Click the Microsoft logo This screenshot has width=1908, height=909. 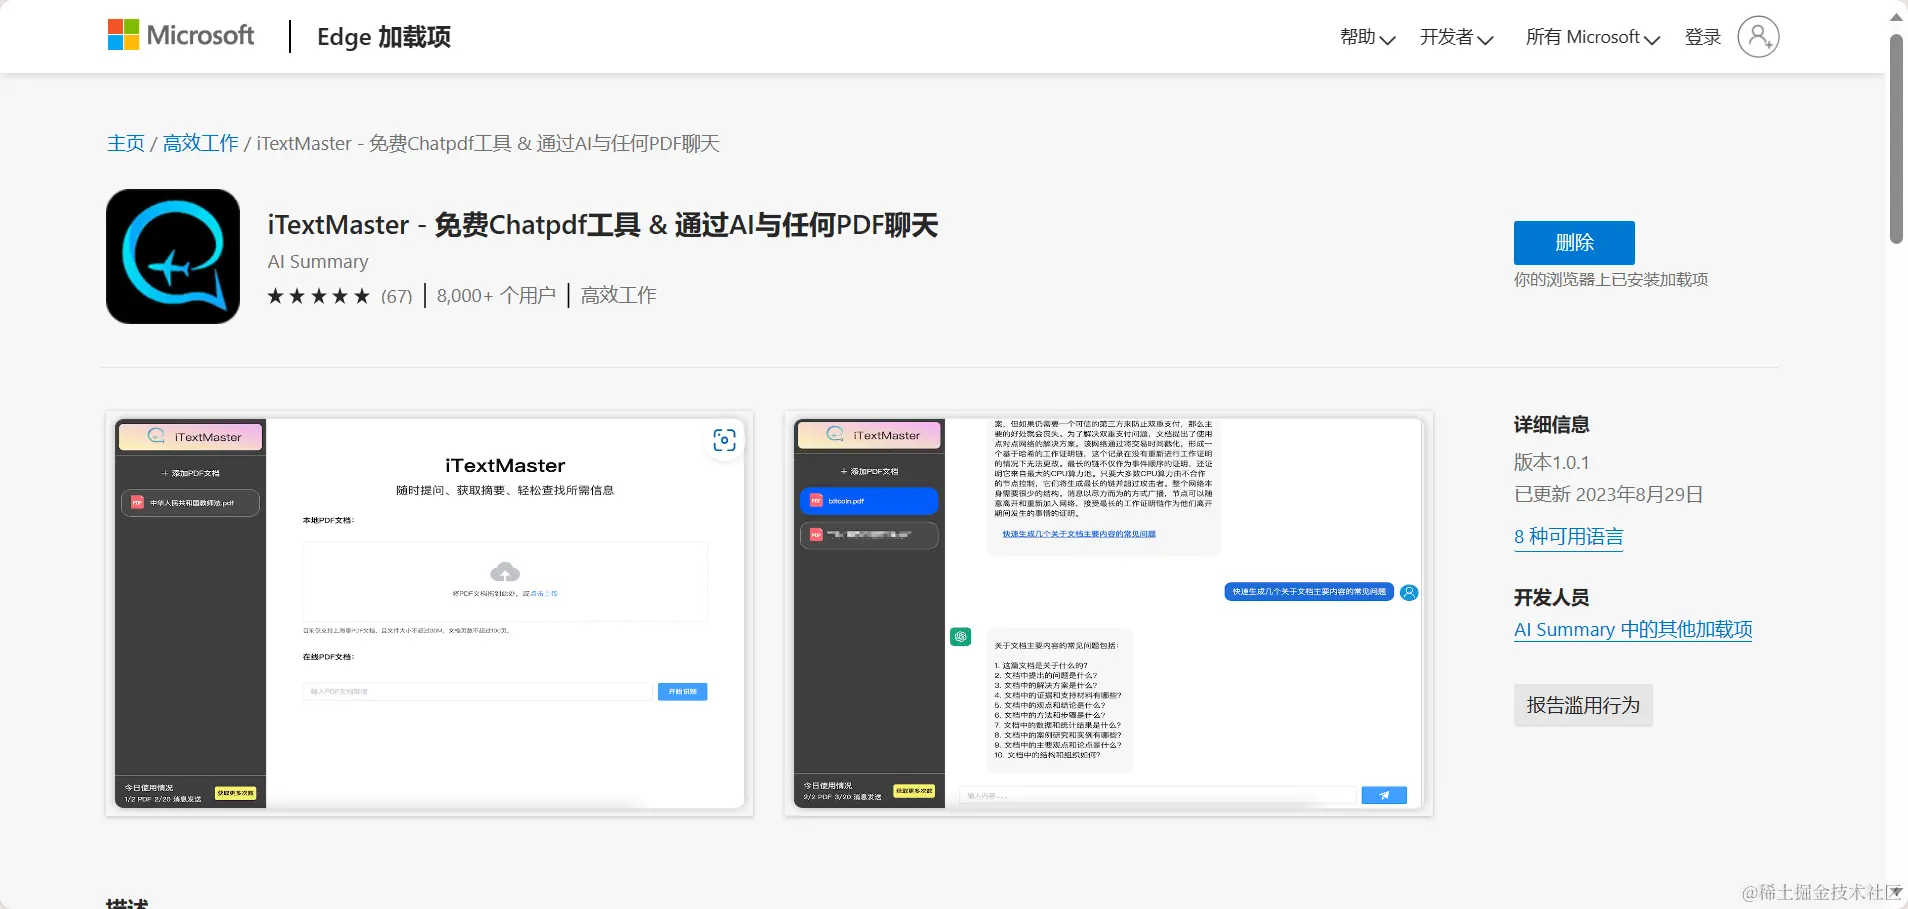pos(181,36)
